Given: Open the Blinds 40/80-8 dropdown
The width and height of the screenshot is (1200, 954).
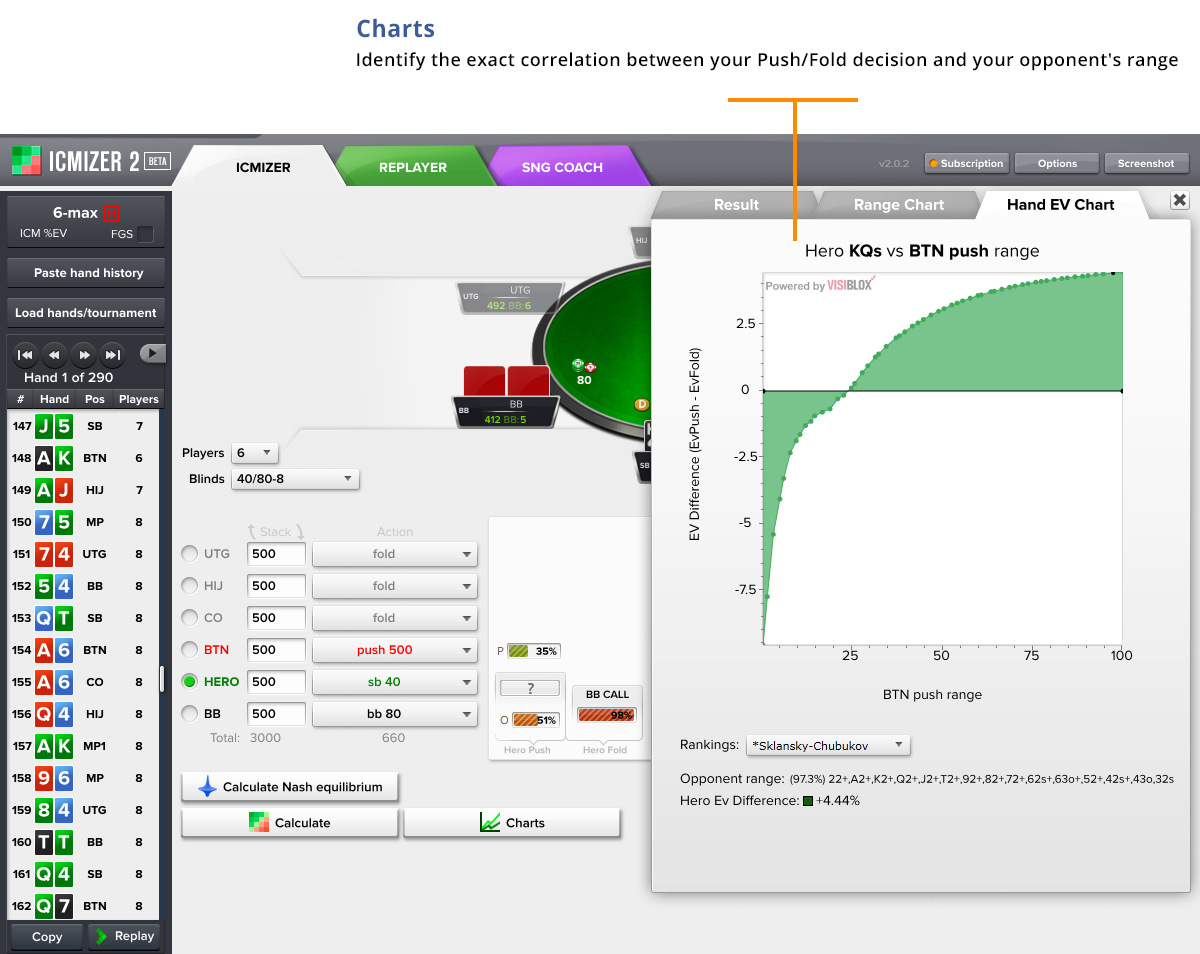Looking at the screenshot, I should [x=295, y=479].
